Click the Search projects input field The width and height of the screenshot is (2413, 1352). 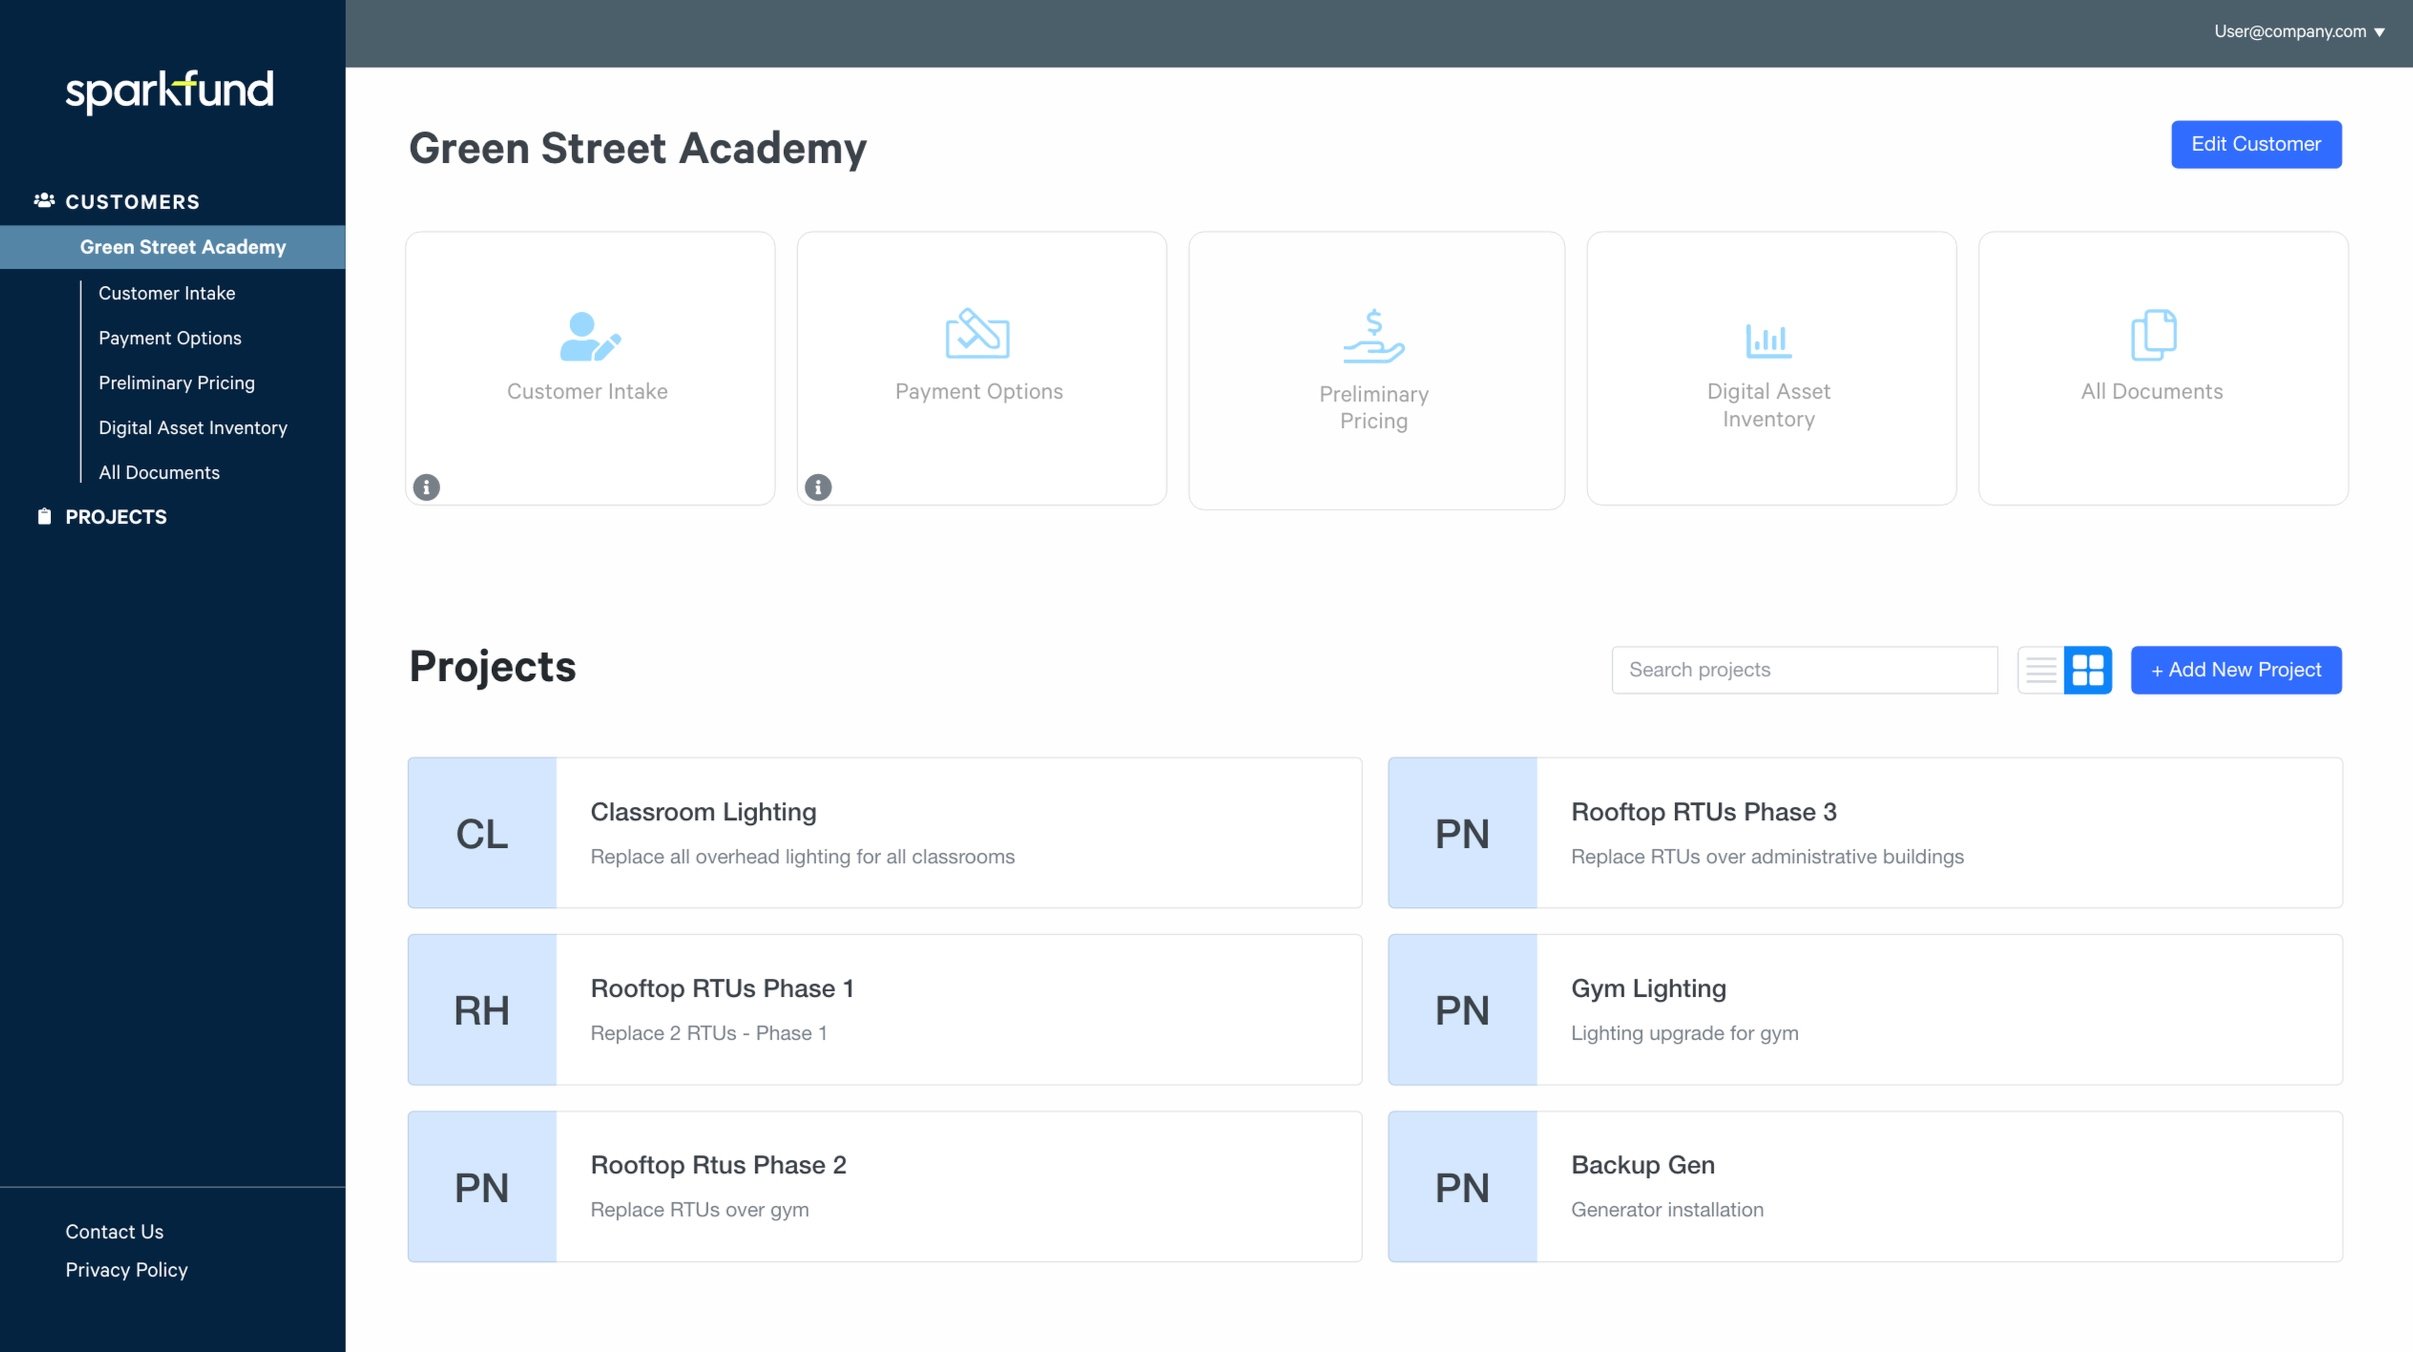(x=1804, y=669)
